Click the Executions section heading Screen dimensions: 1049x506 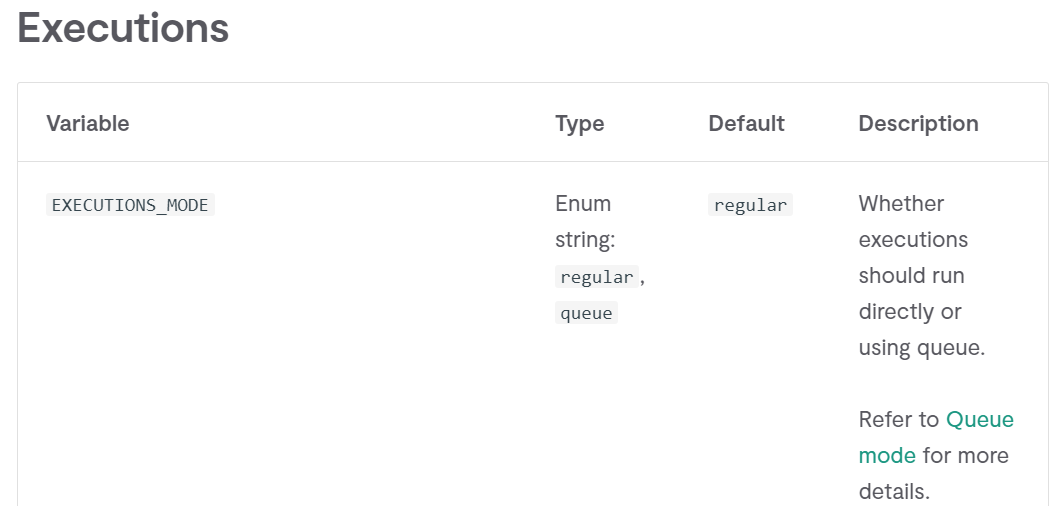coord(123,28)
